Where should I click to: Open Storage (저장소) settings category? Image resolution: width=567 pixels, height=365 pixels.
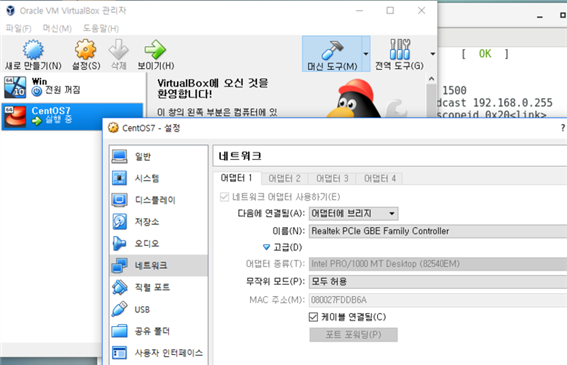158,221
